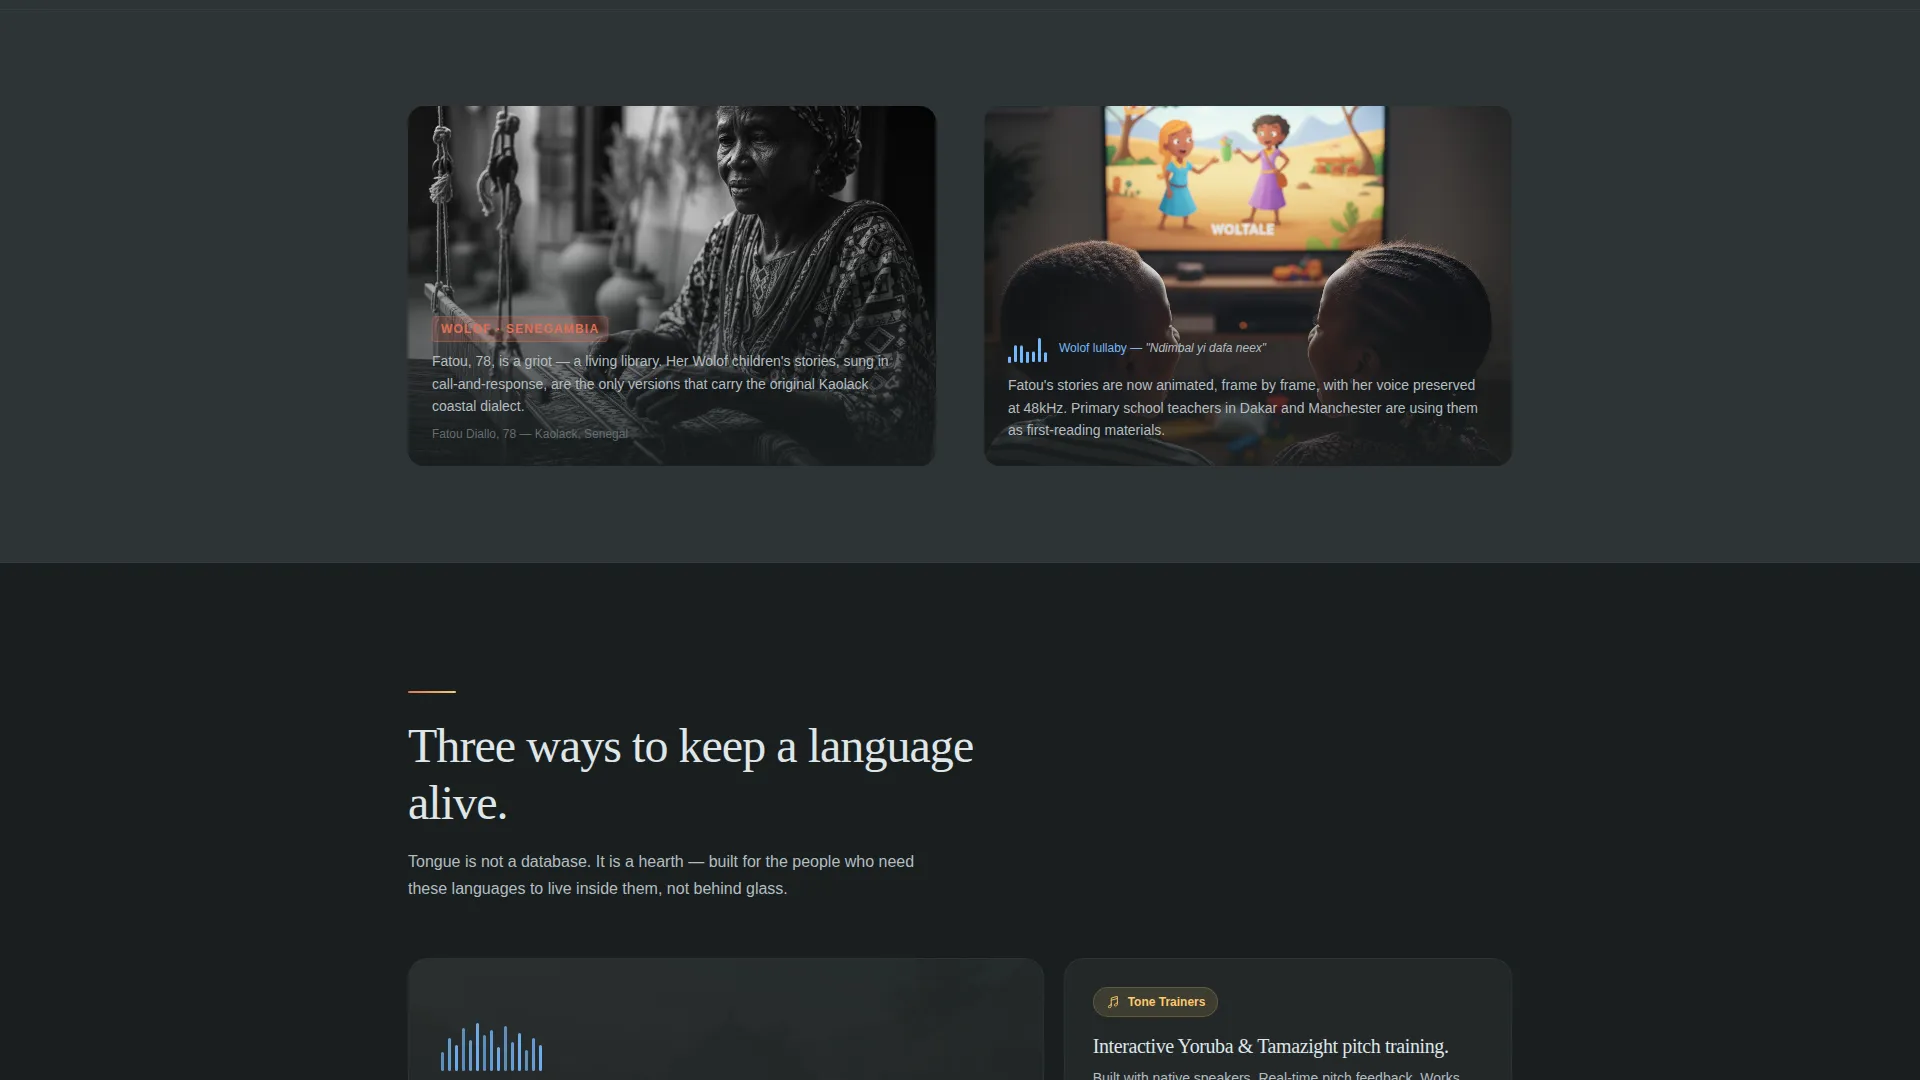Click the text 'Tongue is not a database'
Screen dimensions: 1920x1080
point(499,861)
